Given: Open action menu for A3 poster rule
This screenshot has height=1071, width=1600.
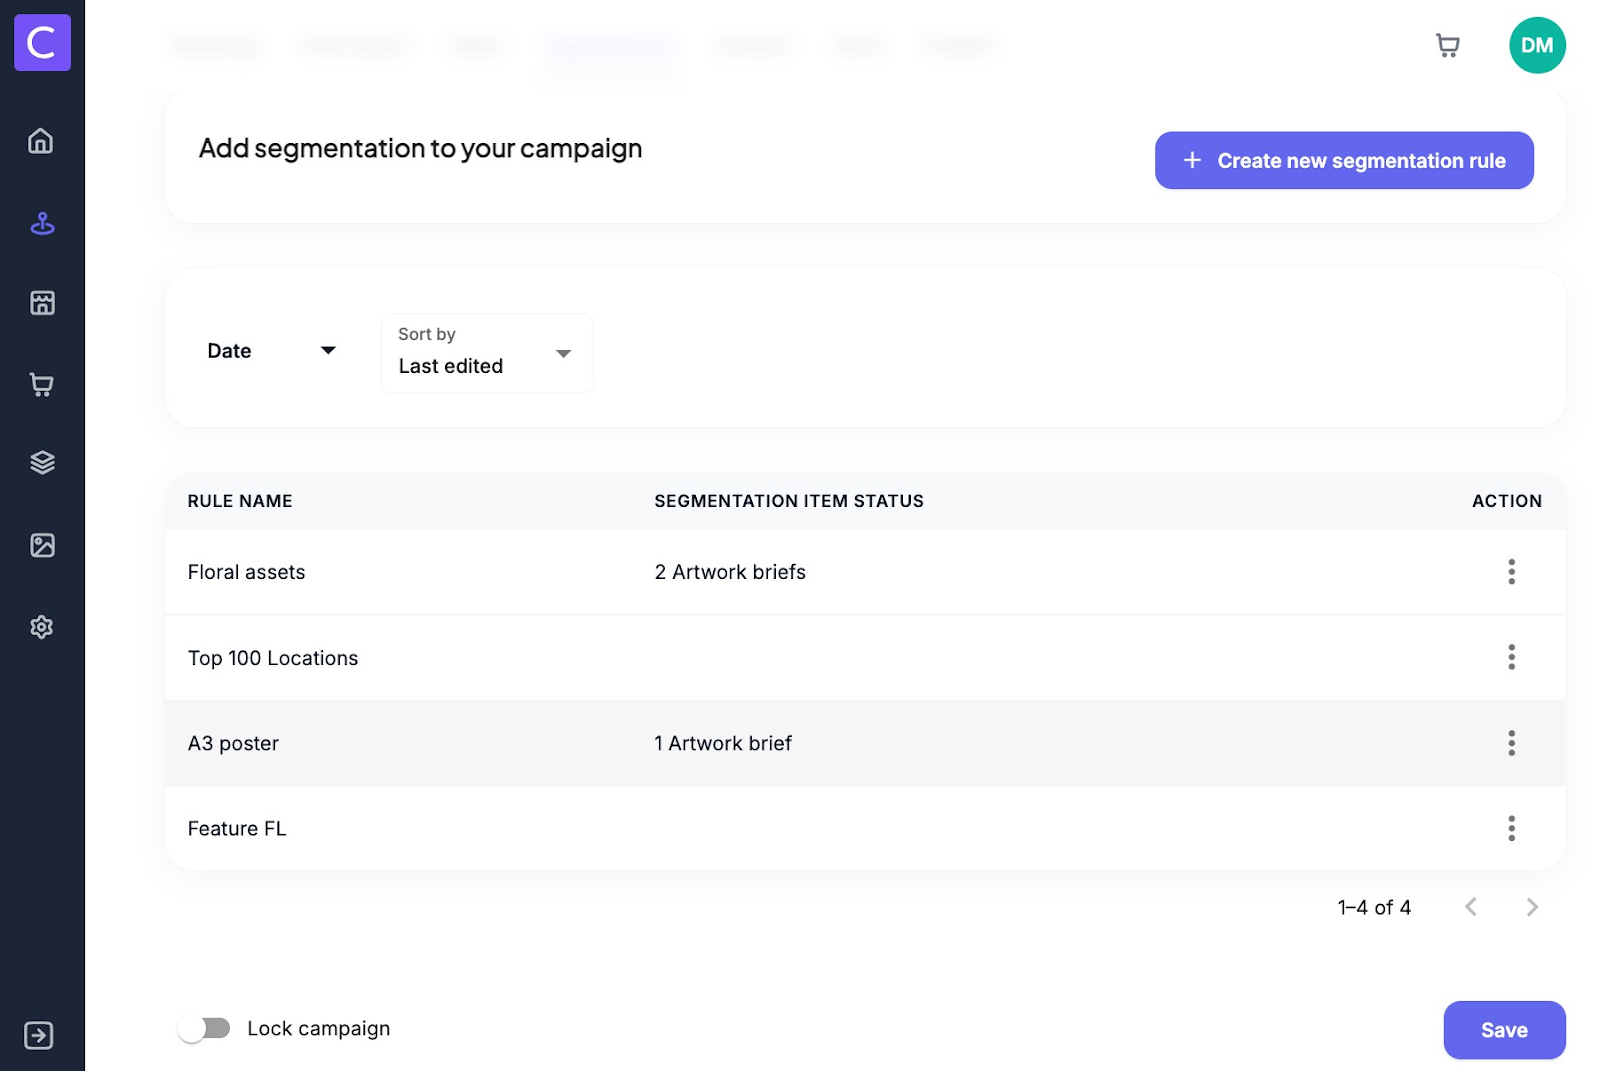Looking at the screenshot, I should (1511, 743).
